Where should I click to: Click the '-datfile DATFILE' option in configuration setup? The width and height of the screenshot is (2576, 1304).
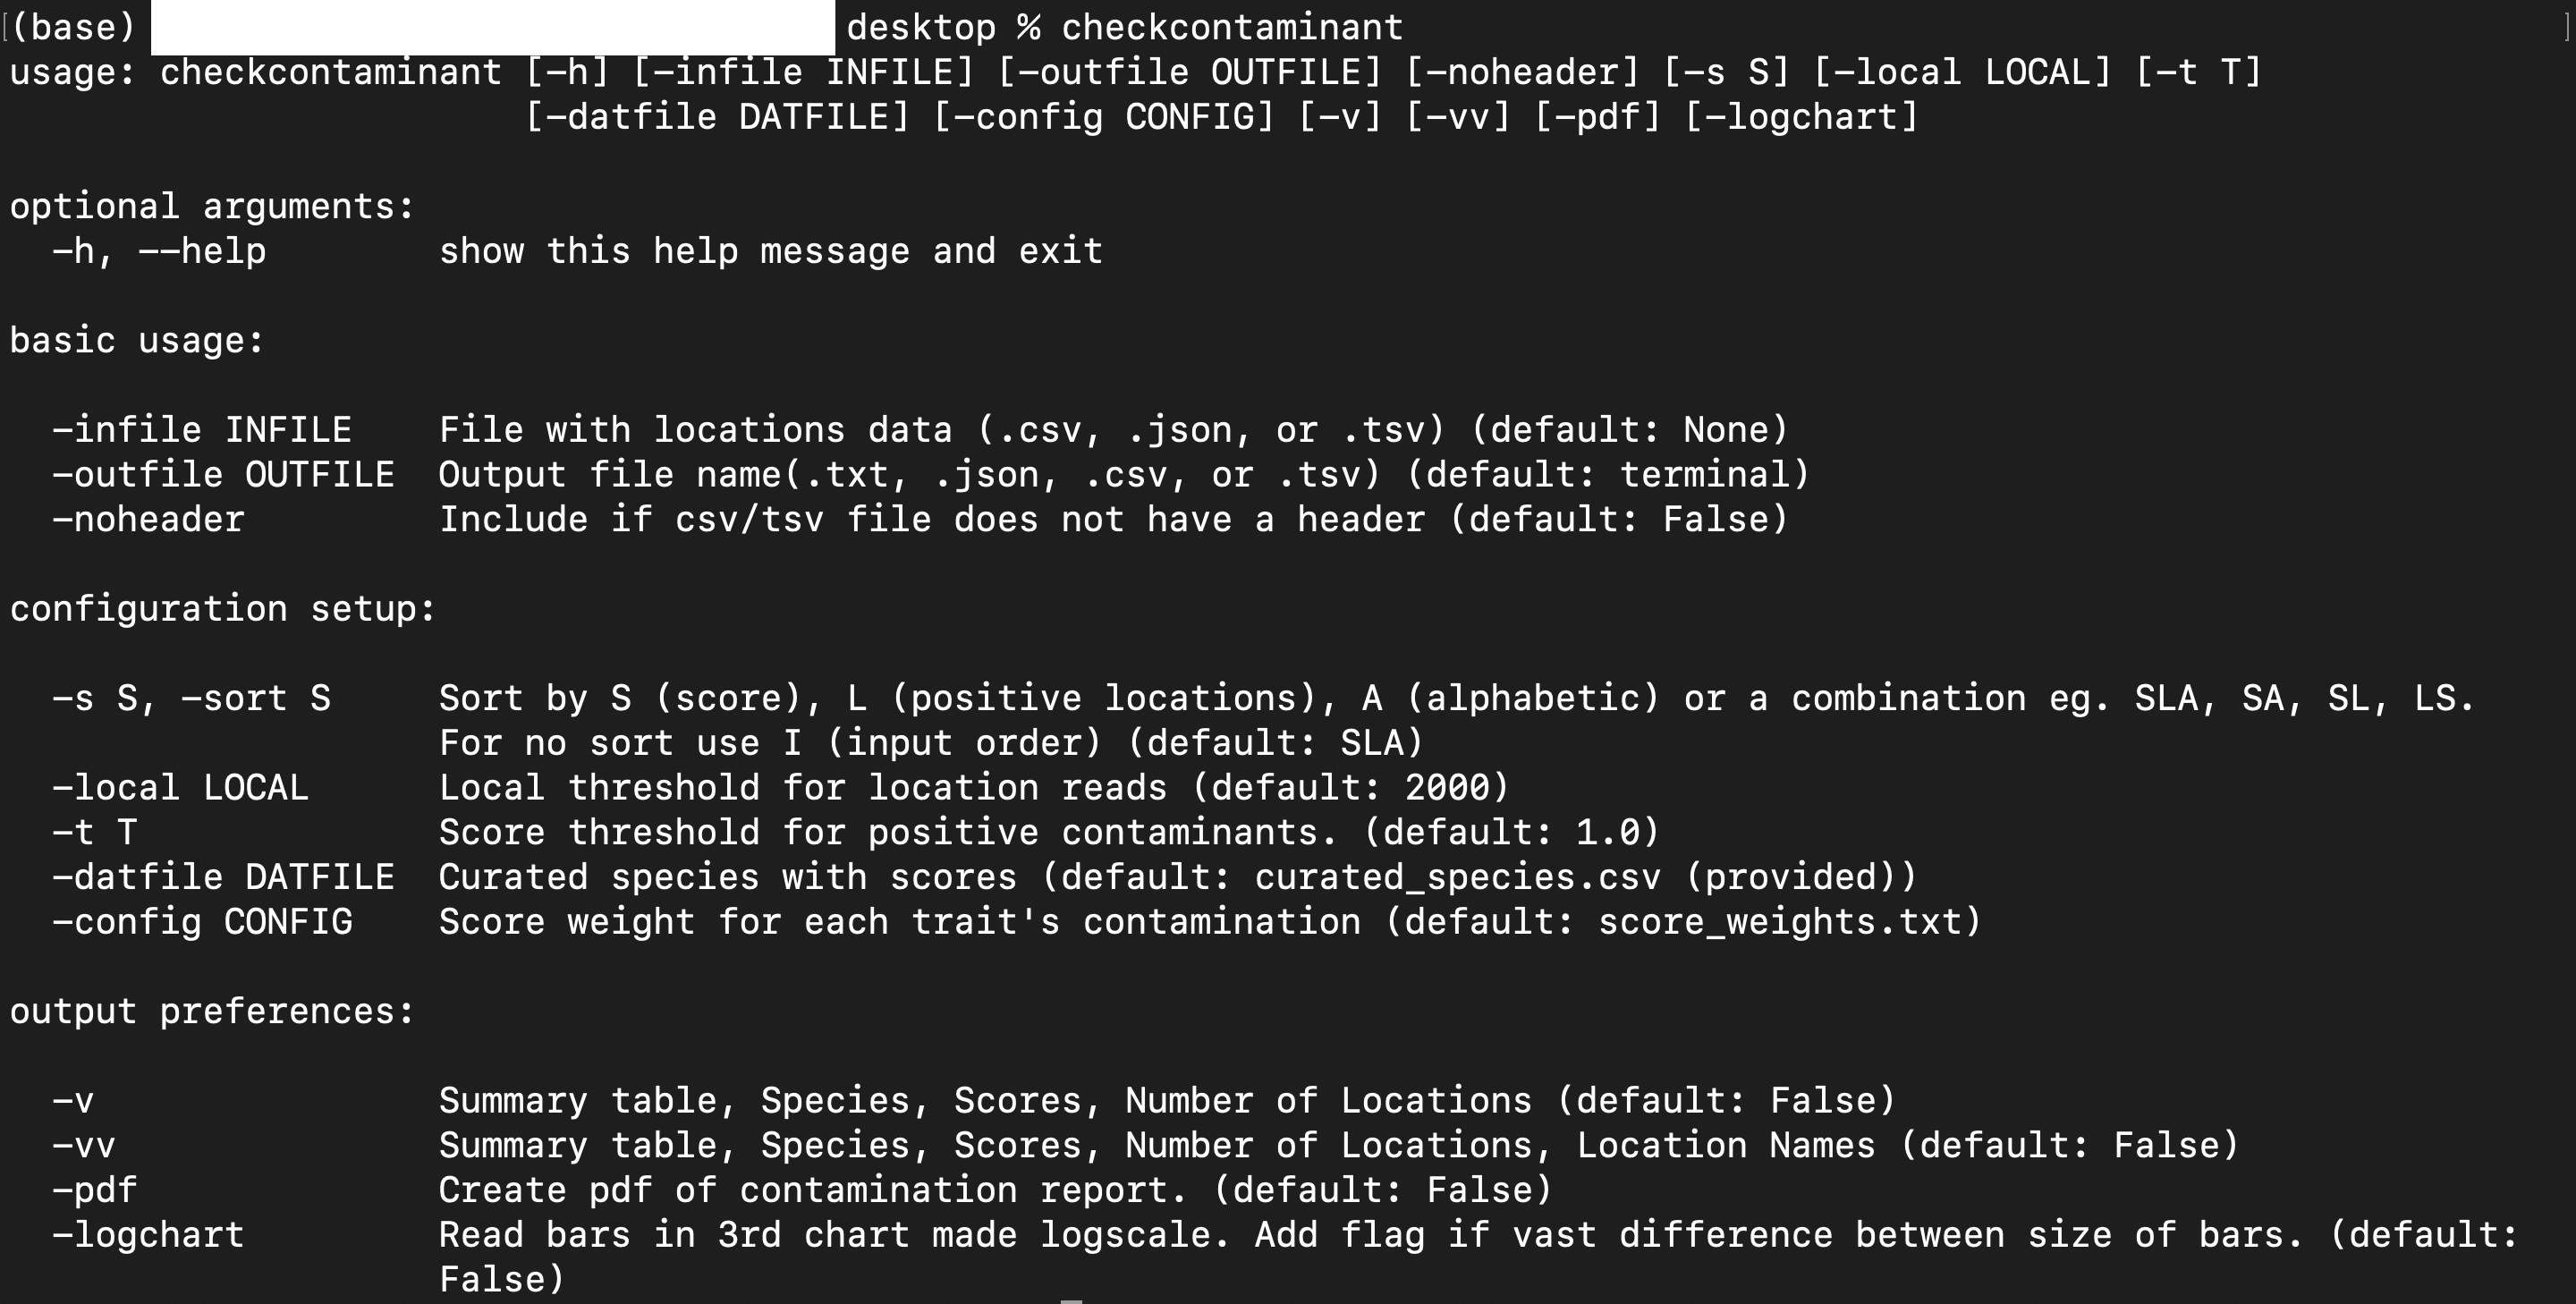click(223, 877)
